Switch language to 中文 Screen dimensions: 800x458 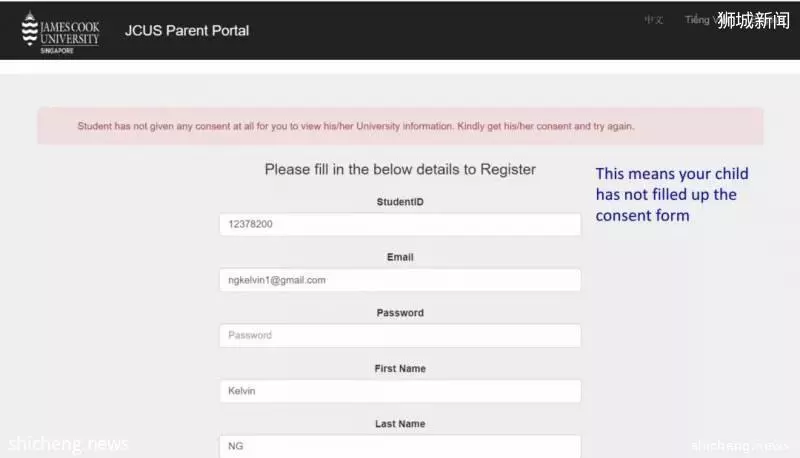(x=654, y=20)
